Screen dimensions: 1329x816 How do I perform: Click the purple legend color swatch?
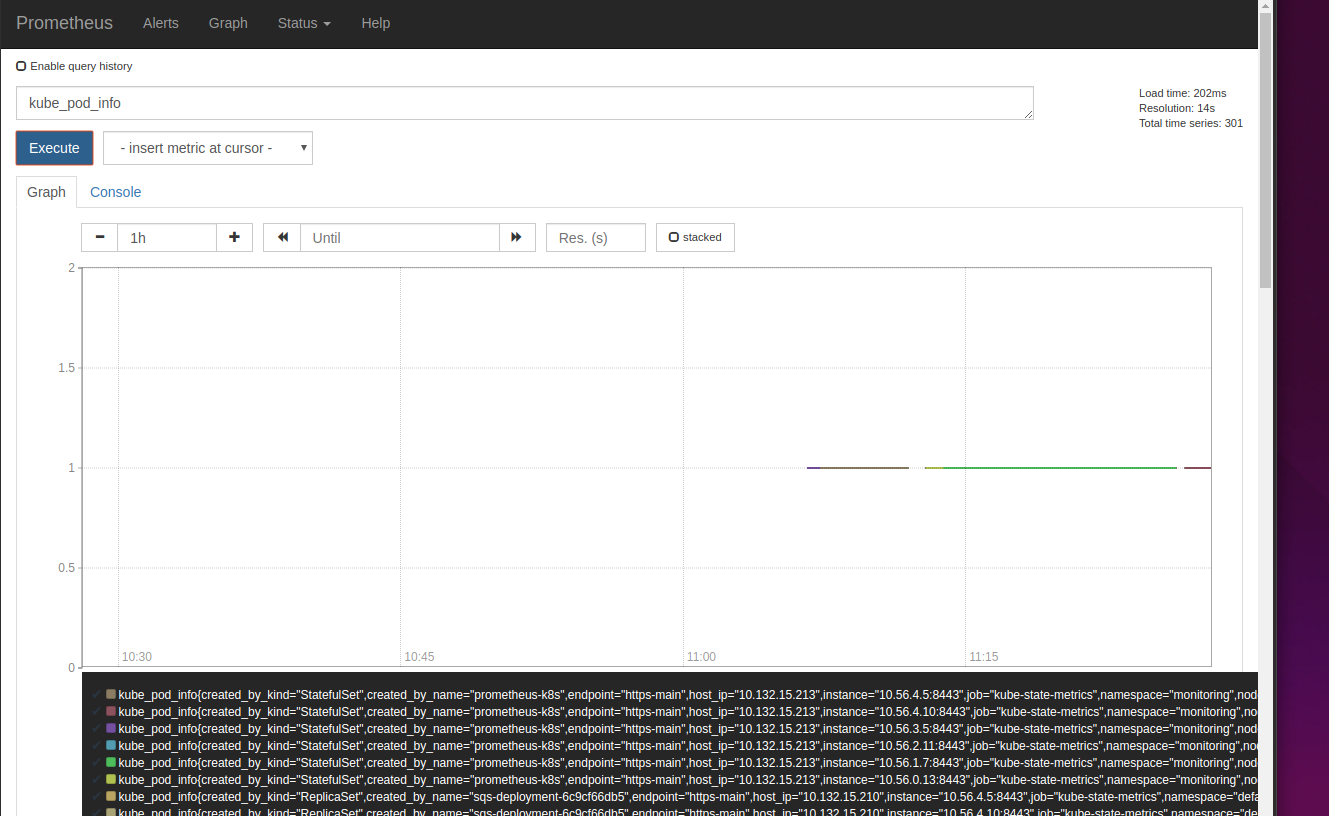coord(110,728)
